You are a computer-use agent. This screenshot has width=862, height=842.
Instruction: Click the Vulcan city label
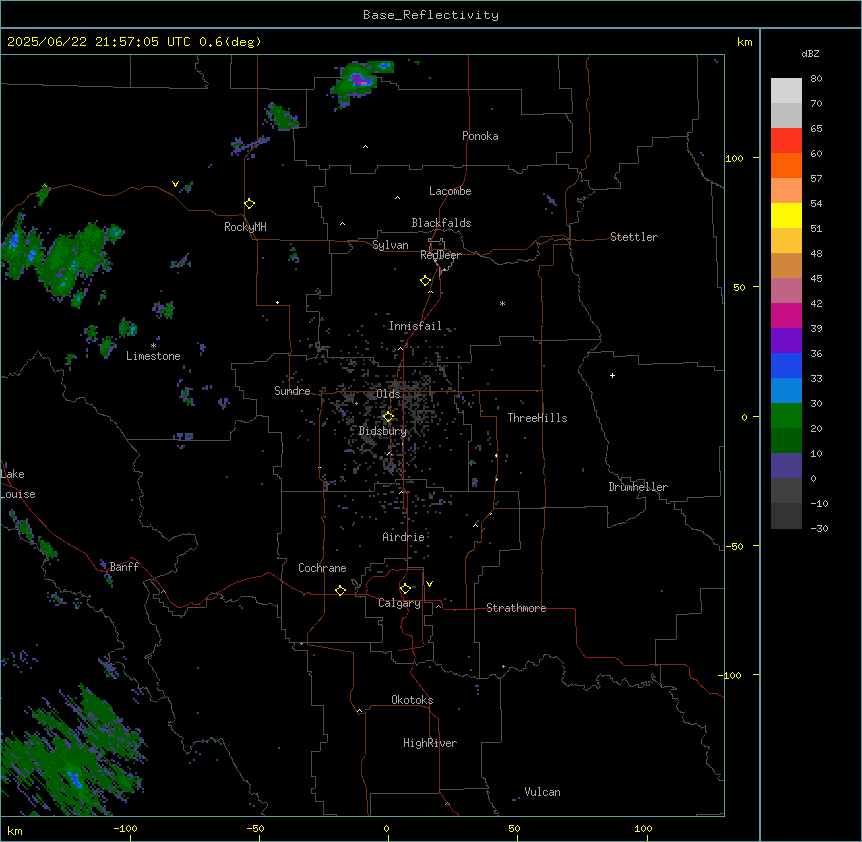(x=542, y=792)
